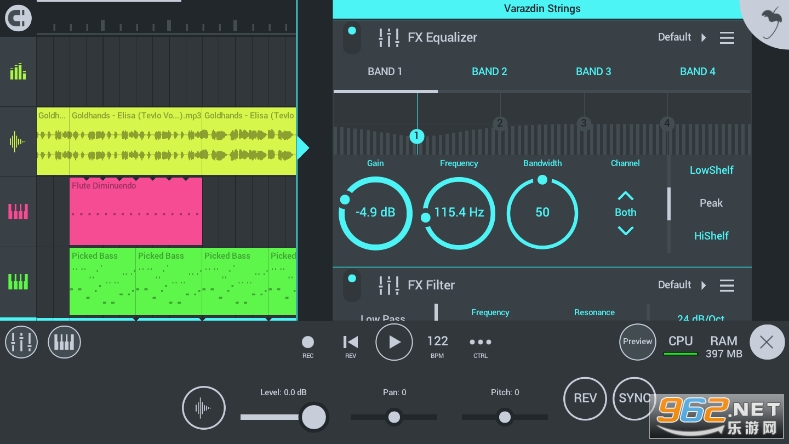Open the CTRL three-dots menu
Image resolution: width=789 pixels, height=444 pixels.
[x=480, y=341]
